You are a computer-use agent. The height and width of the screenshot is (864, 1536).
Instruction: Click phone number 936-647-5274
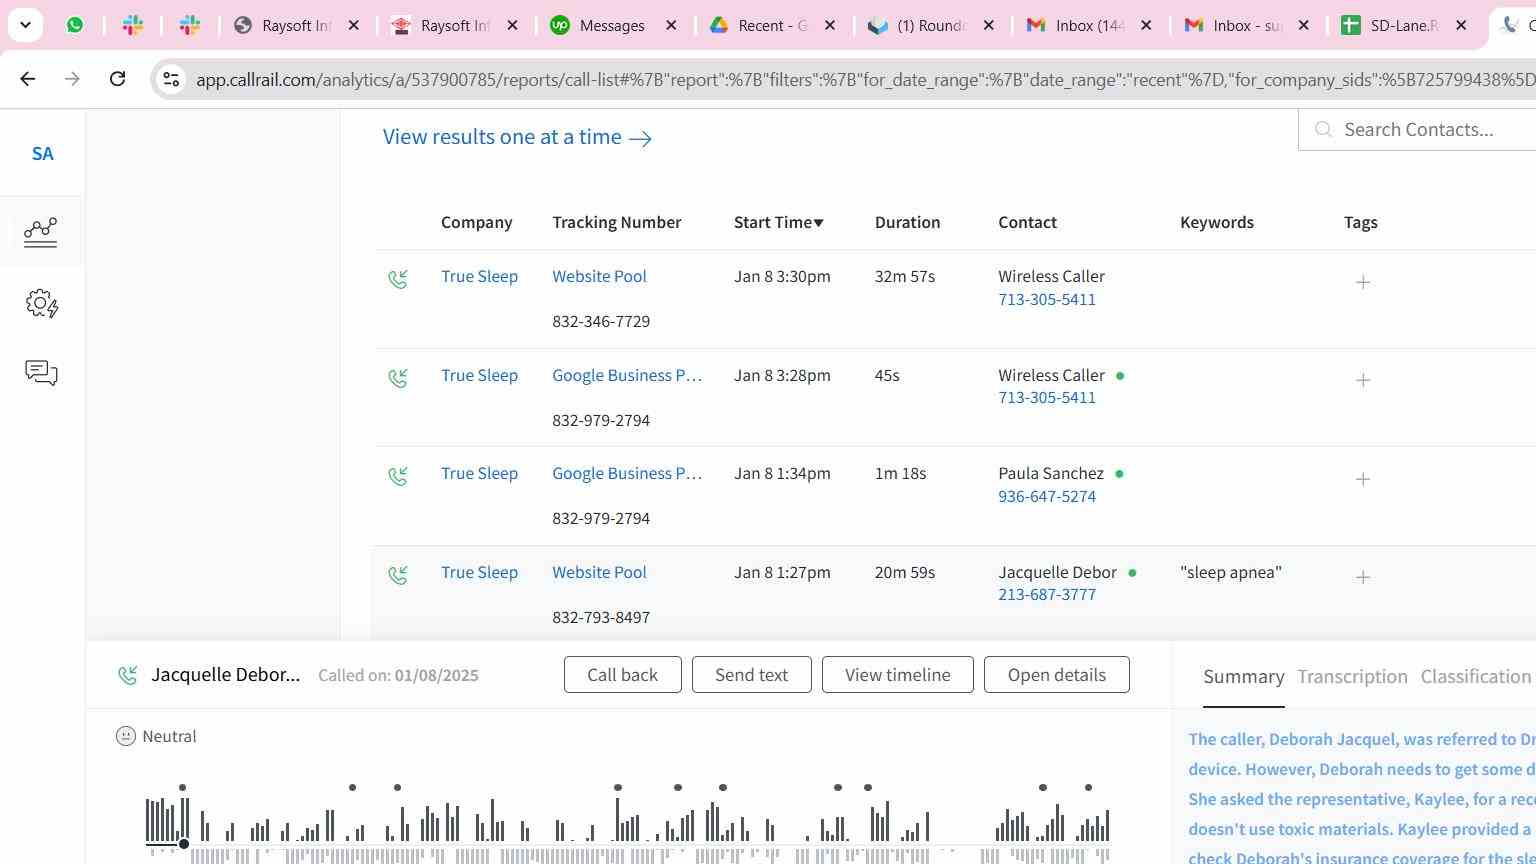tap(1047, 496)
